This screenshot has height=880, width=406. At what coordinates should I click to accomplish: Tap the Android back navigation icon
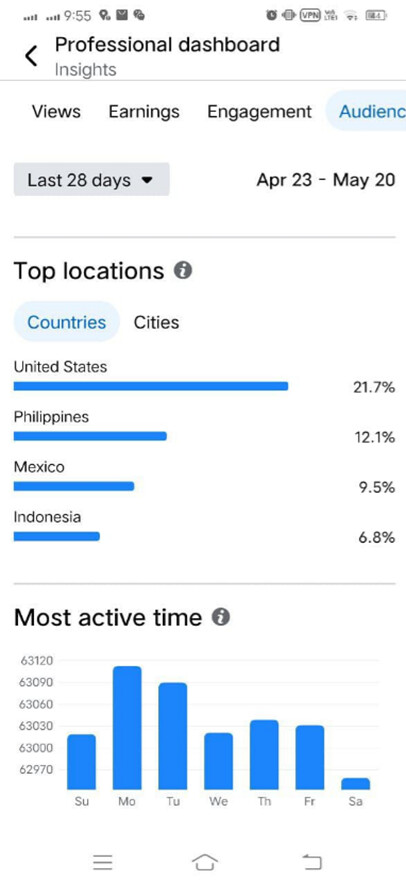coord(312,862)
